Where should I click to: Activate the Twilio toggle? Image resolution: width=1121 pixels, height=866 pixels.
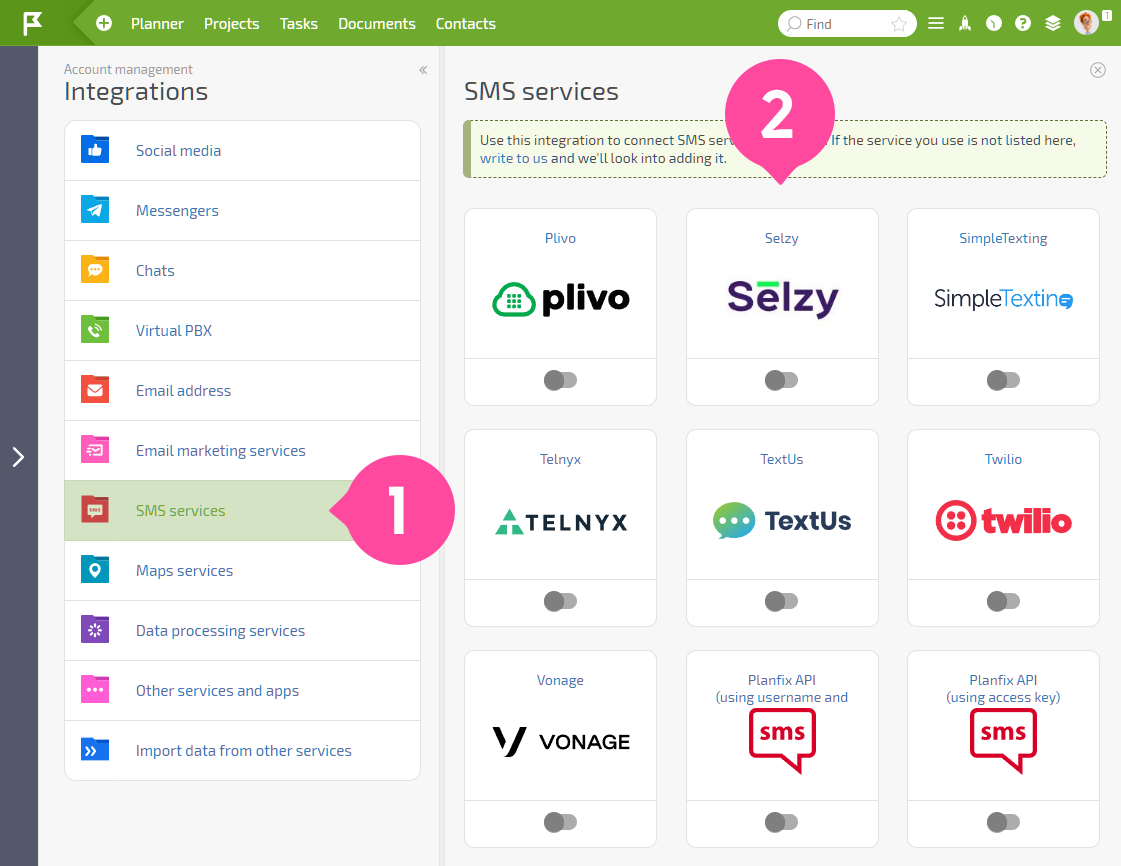1003,601
